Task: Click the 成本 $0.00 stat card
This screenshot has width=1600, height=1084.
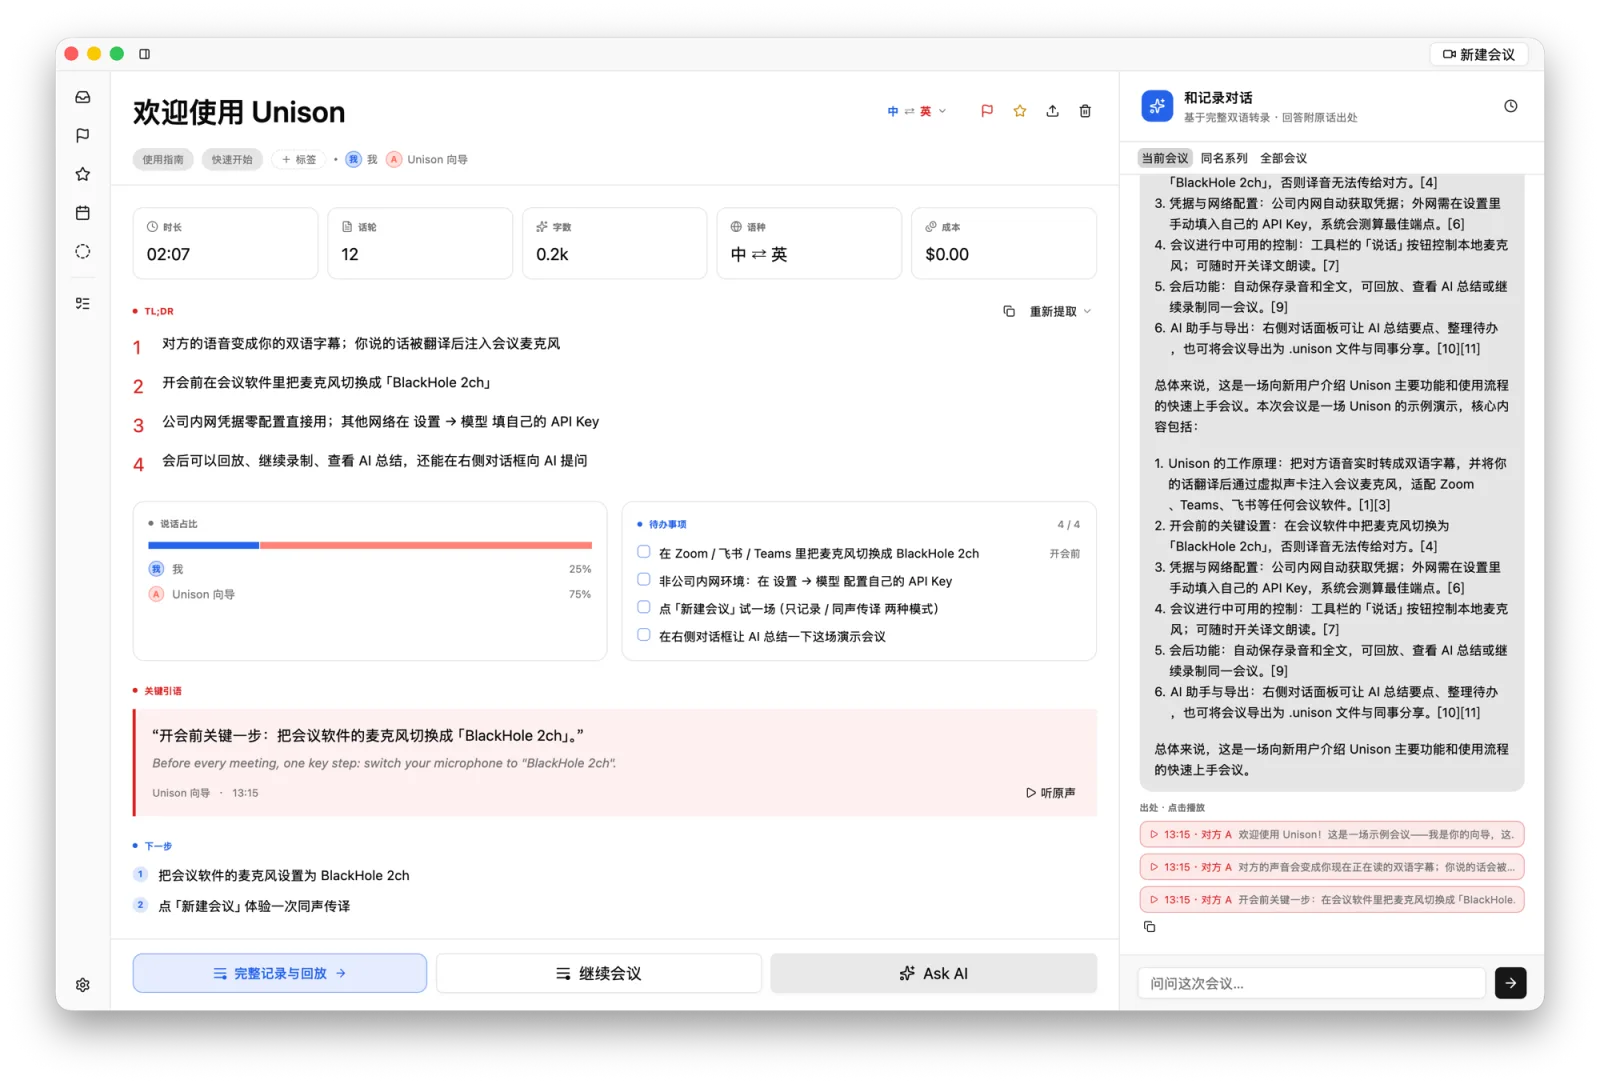Action: pyautogui.click(x=1004, y=243)
